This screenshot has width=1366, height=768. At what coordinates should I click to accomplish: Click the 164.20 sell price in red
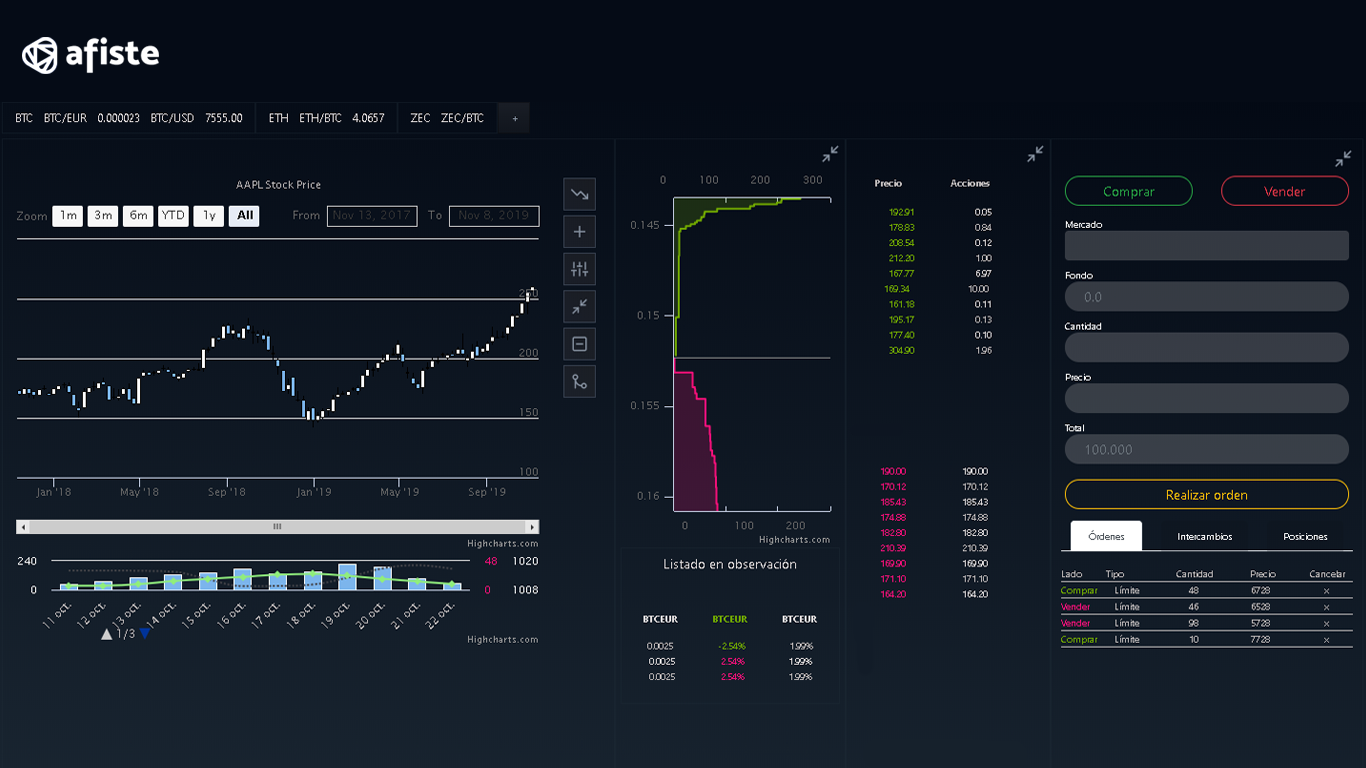tap(893, 594)
